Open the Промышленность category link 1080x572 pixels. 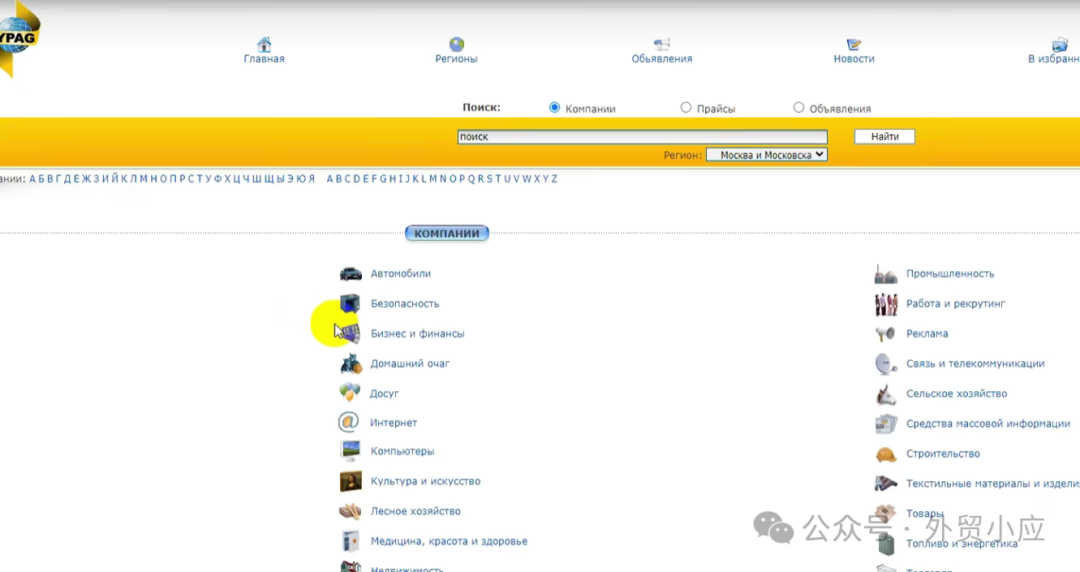tap(951, 274)
